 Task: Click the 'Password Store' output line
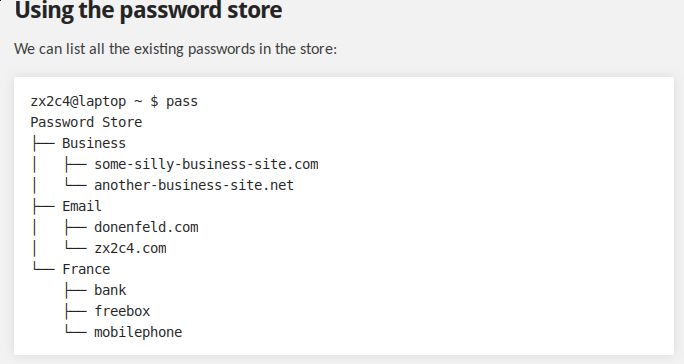pos(86,122)
